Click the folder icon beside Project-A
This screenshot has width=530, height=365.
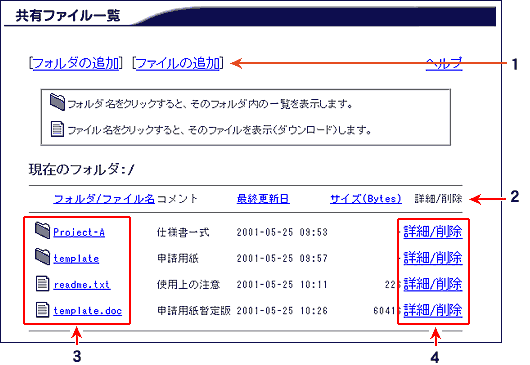[x=43, y=230]
